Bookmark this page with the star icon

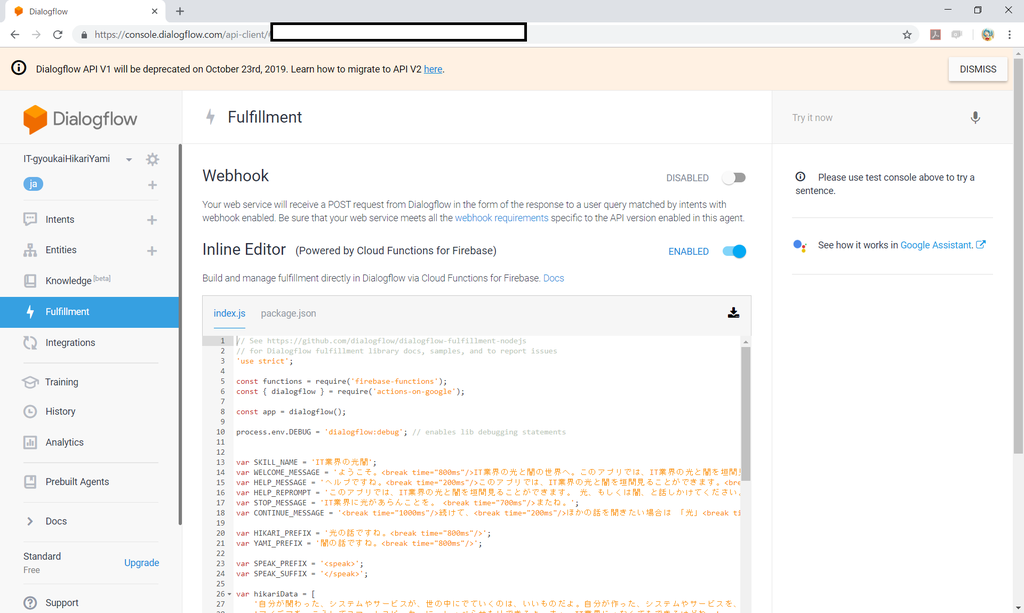pos(907,35)
